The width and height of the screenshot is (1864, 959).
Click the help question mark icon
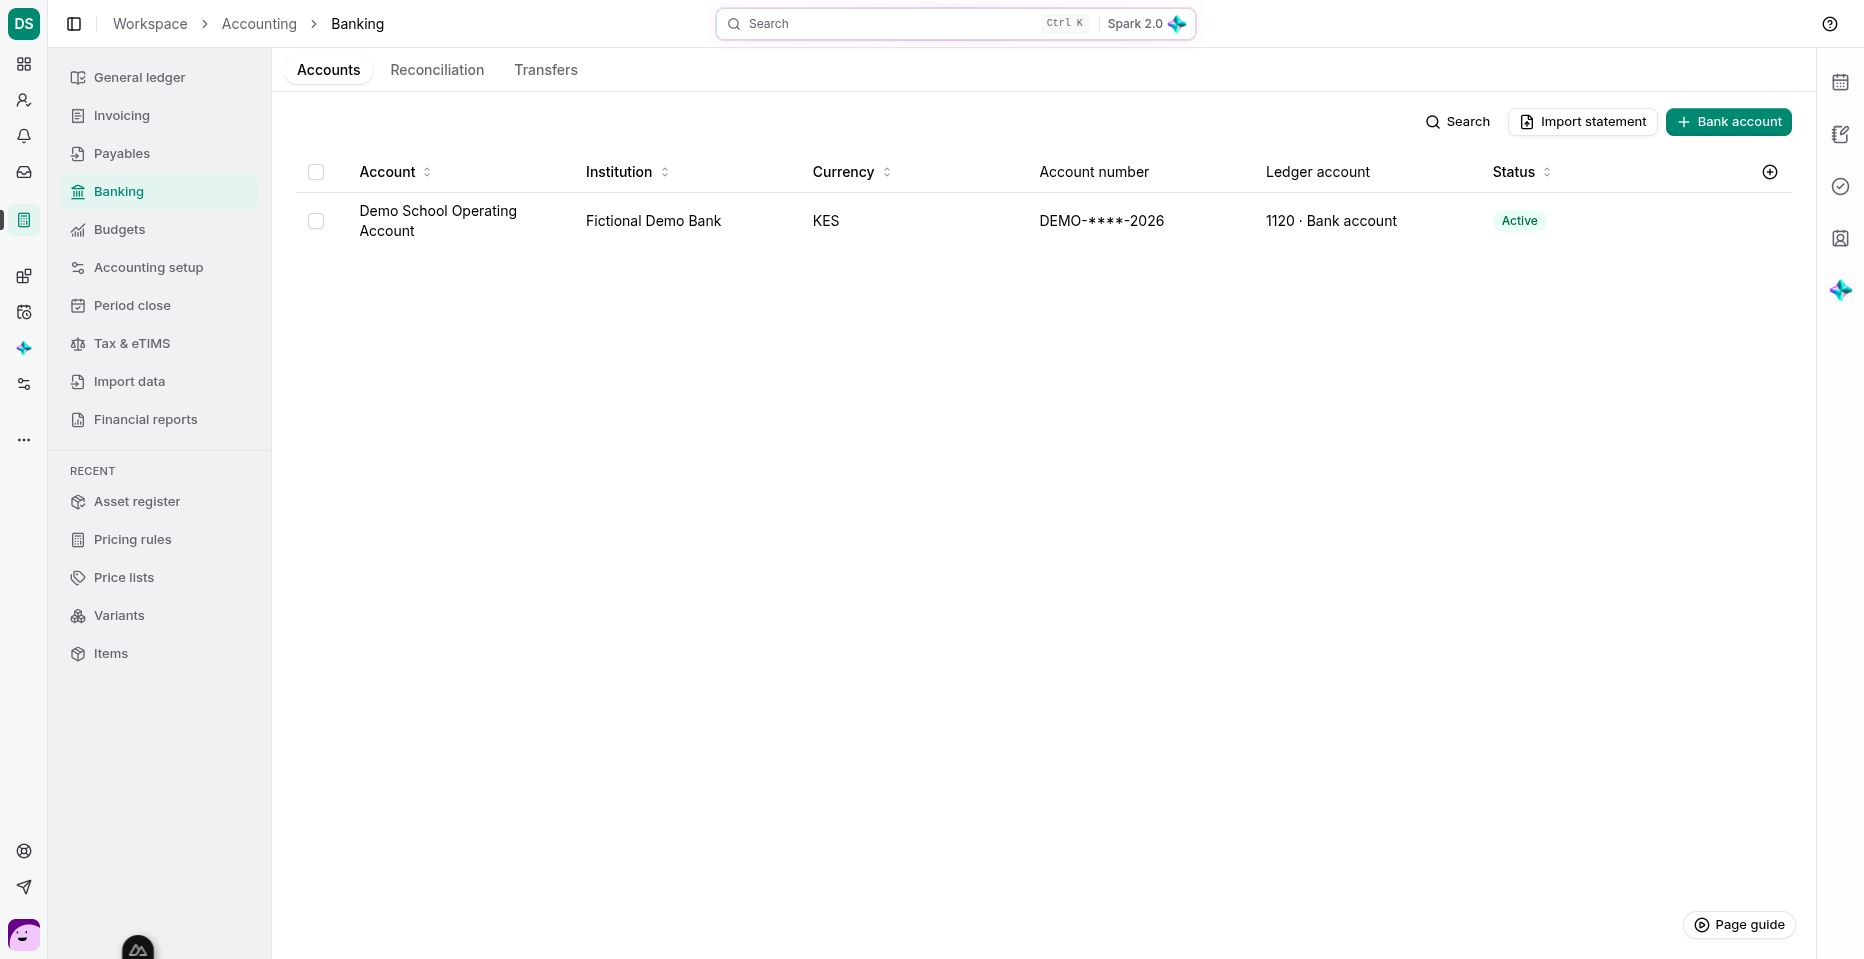click(1830, 24)
